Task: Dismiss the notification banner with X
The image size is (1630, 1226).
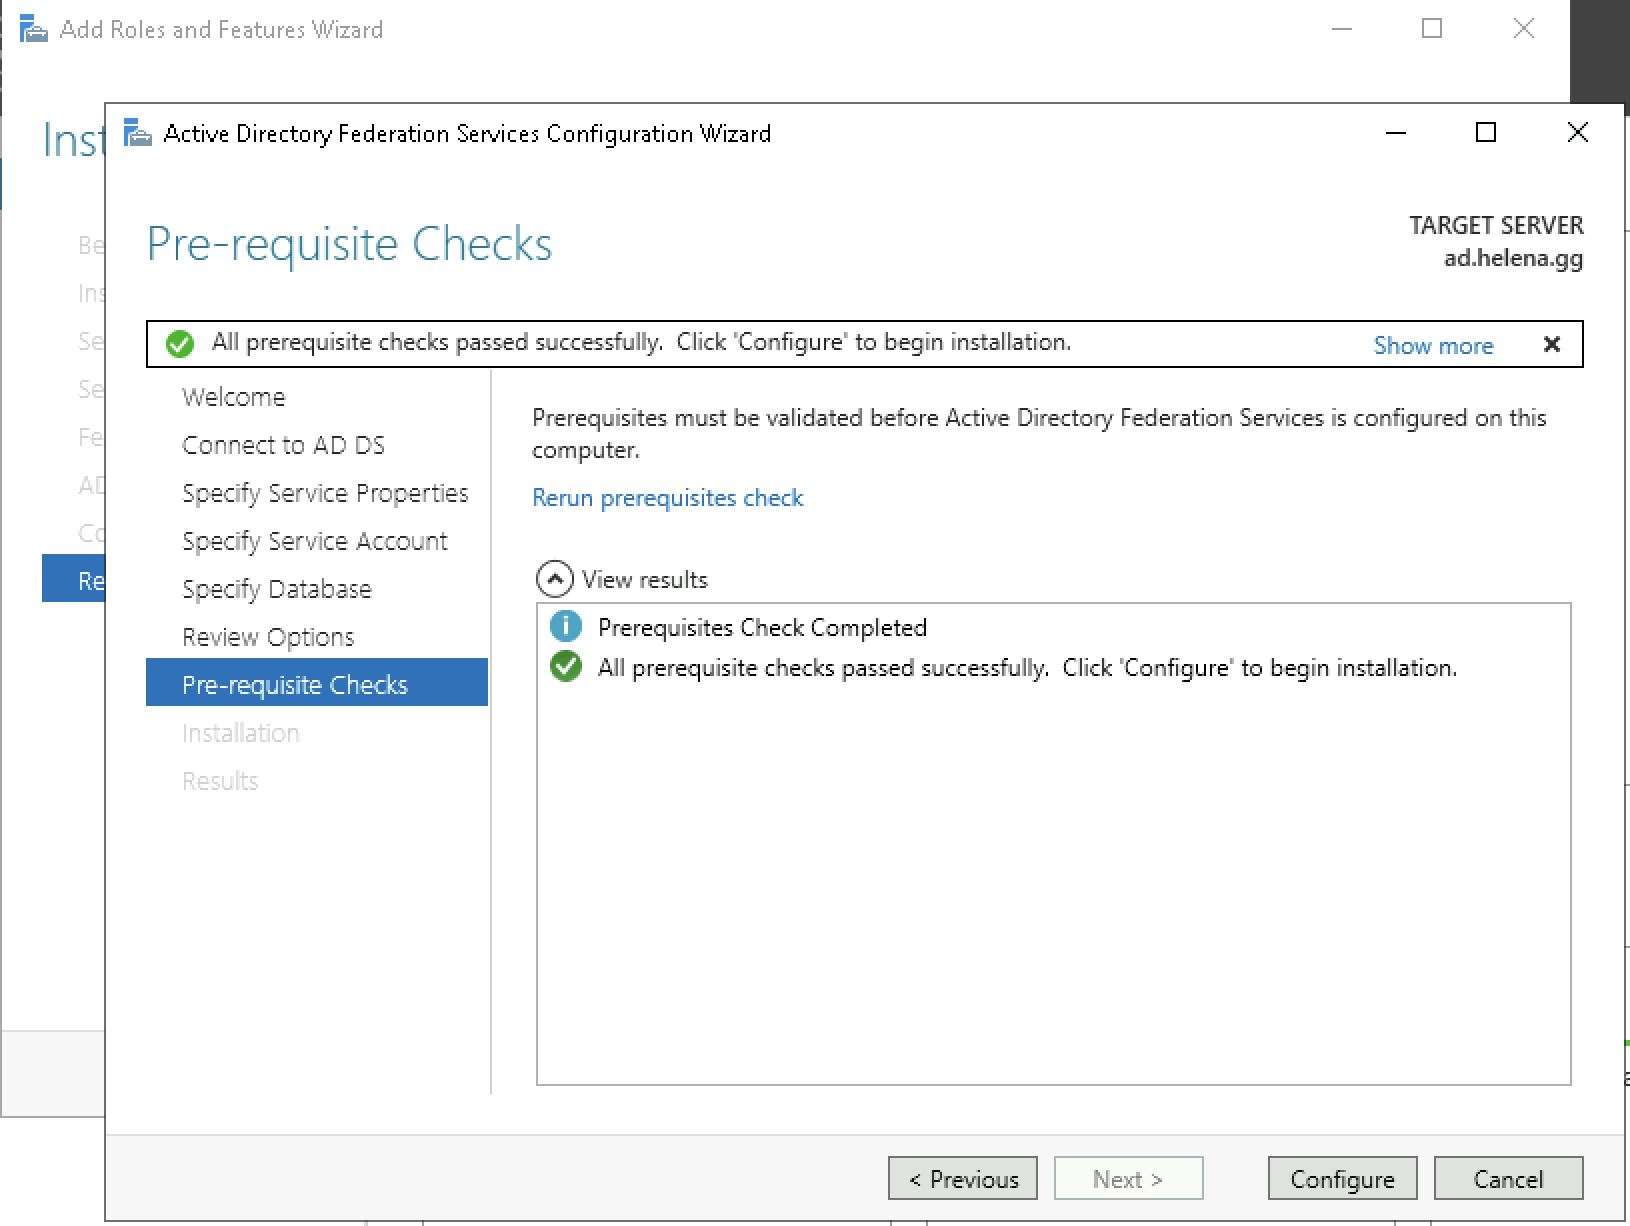Action: pyautogui.click(x=1551, y=345)
